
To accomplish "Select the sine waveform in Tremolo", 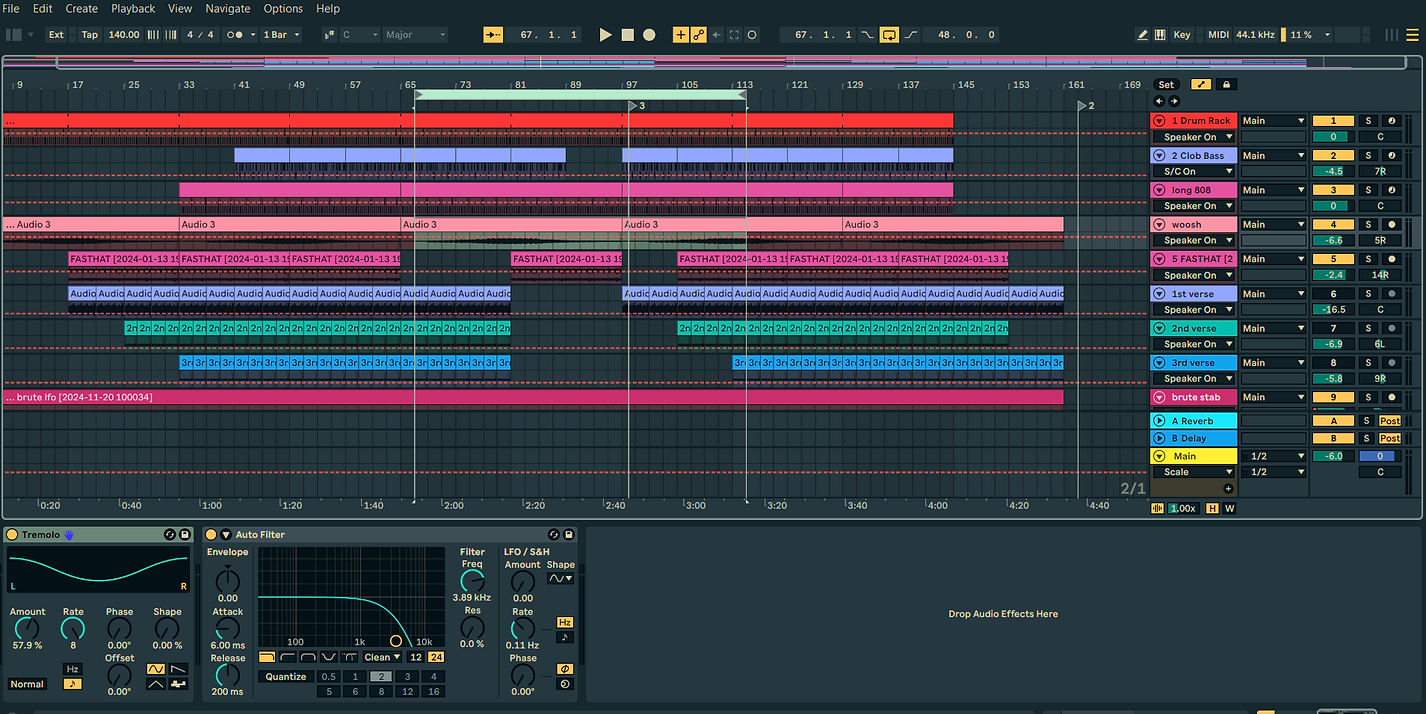I will coord(156,669).
